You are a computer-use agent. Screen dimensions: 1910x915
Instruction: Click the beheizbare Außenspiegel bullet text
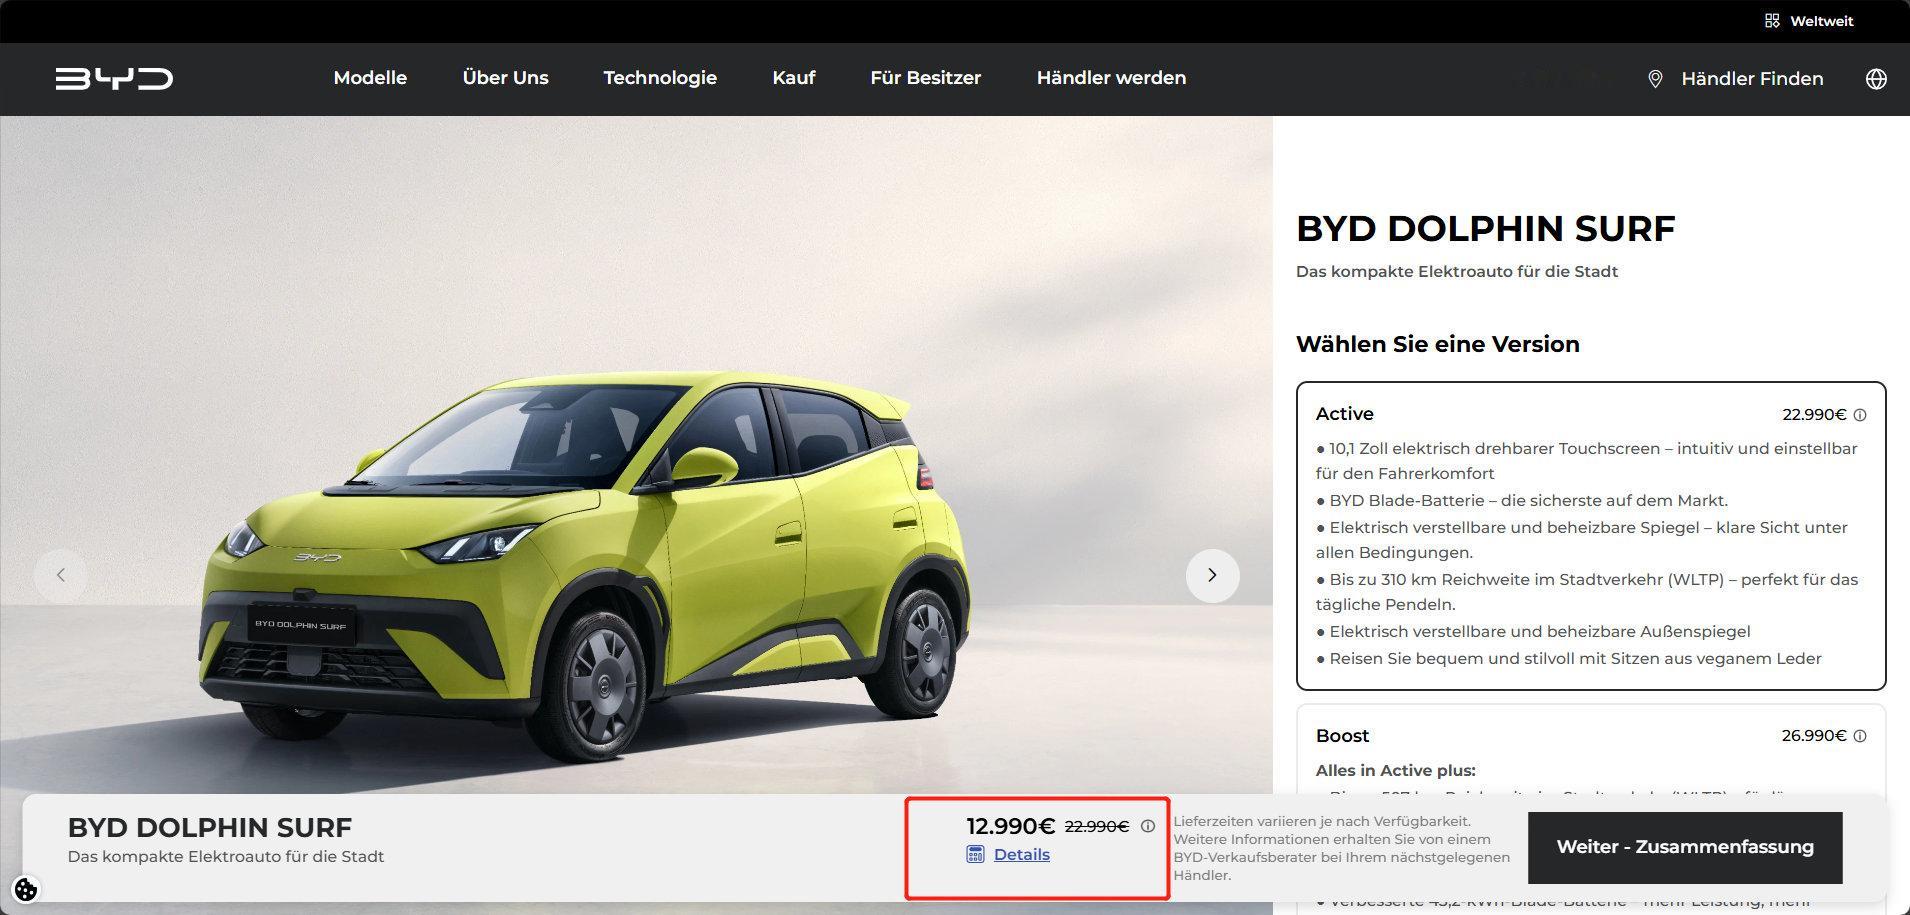1533,632
